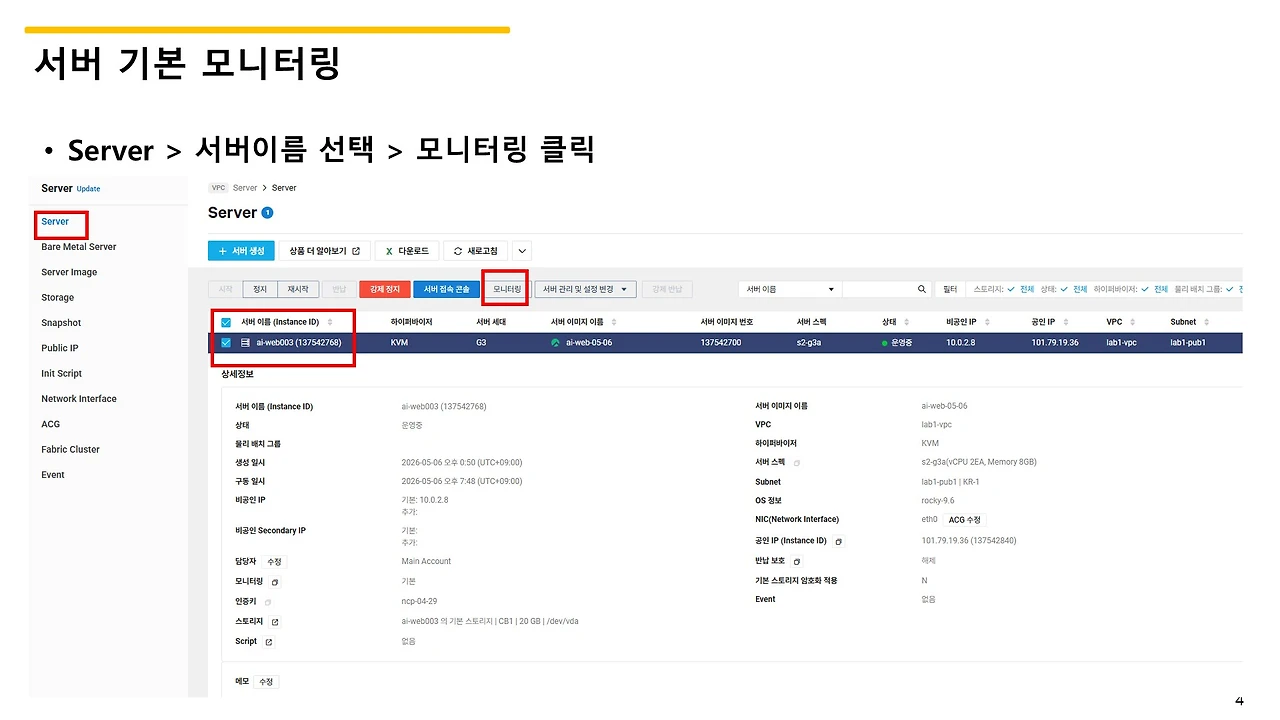
Task: Click the icon beside 서버 스펙 label
Action: (797, 463)
